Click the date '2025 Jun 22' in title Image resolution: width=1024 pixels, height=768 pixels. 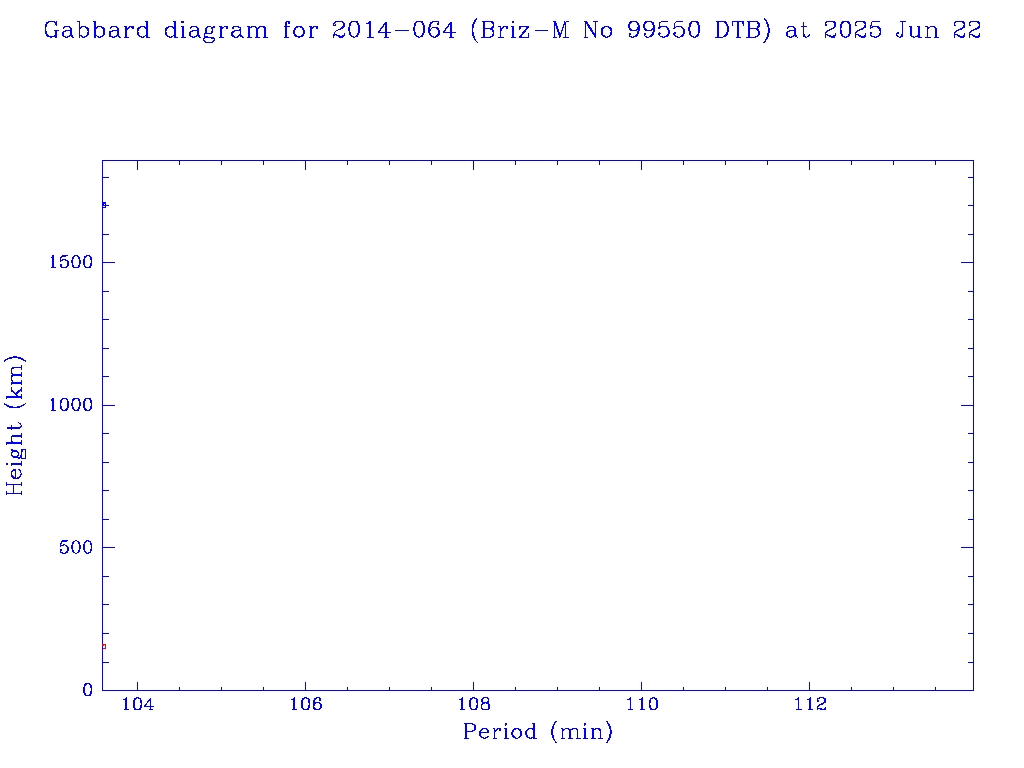(902, 31)
